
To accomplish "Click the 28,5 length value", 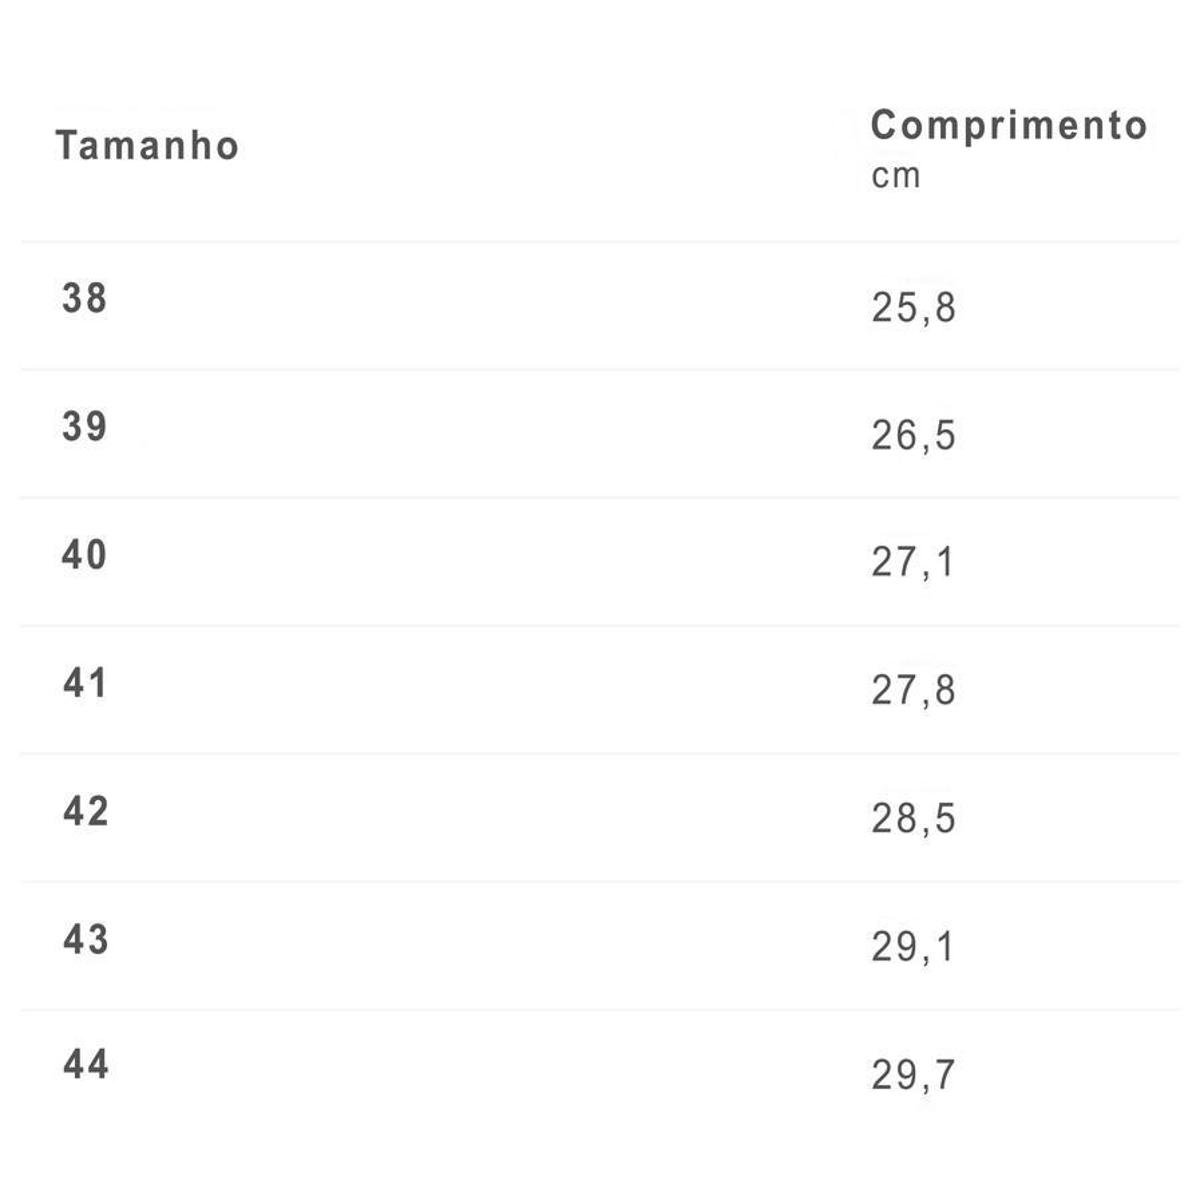I will point(913,819).
